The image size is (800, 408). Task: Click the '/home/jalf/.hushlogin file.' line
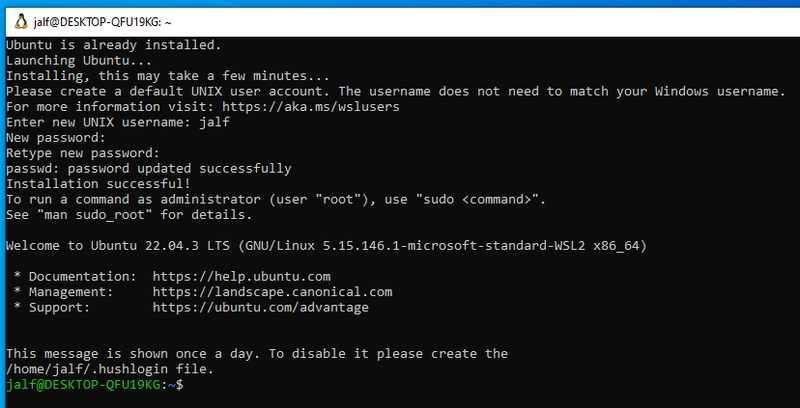click(110, 369)
